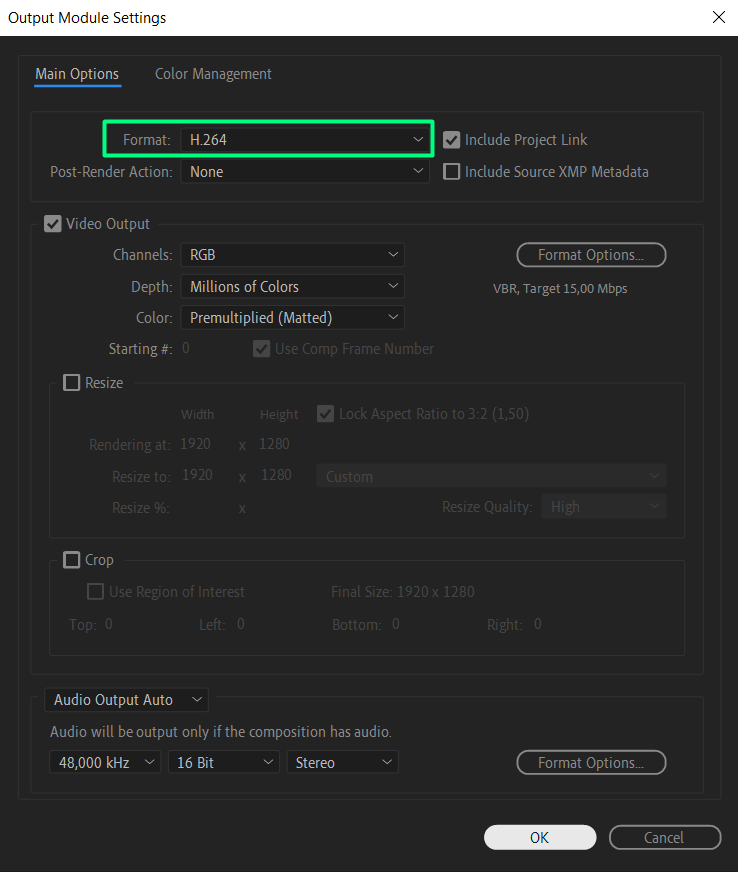
Task: Open the Color dropdown Premultiplied (Matted)
Action: pyautogui.click(x=292, y=318)
